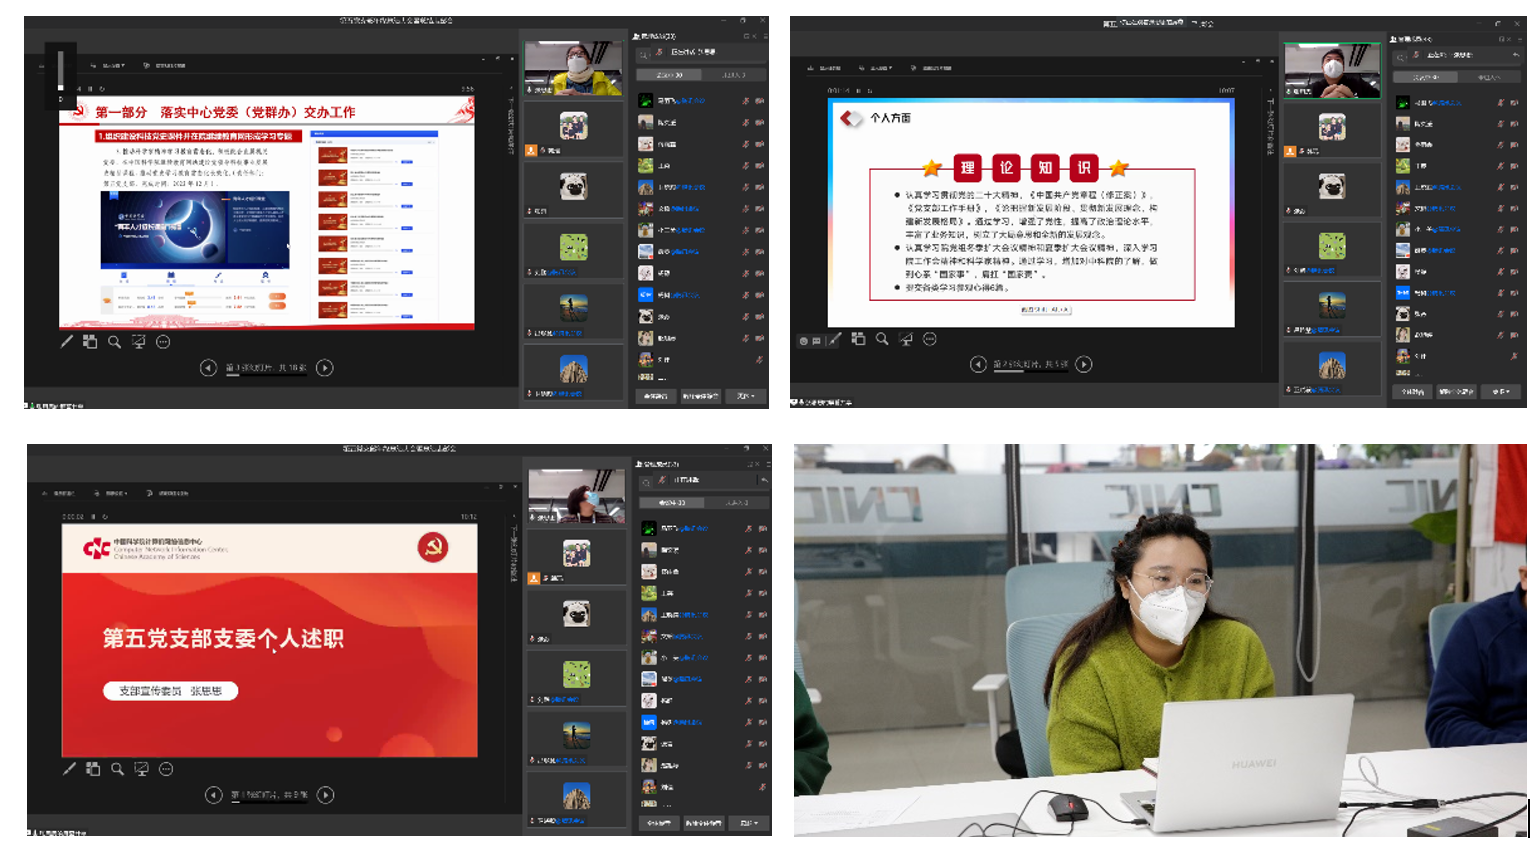Open more options ellipsis icon in top-right presentation
This screenshot has height=848, width=1539.
930,339
